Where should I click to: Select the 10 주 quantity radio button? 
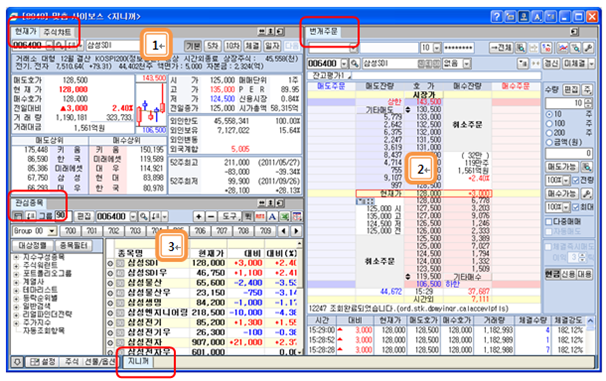[x=549, y=114]
